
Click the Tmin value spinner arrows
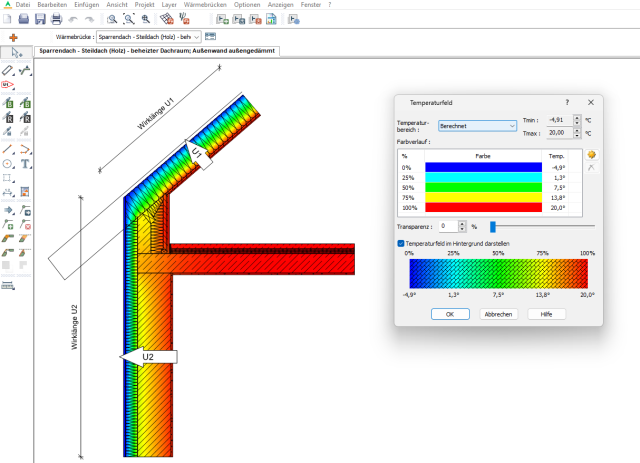pos(577,120)
